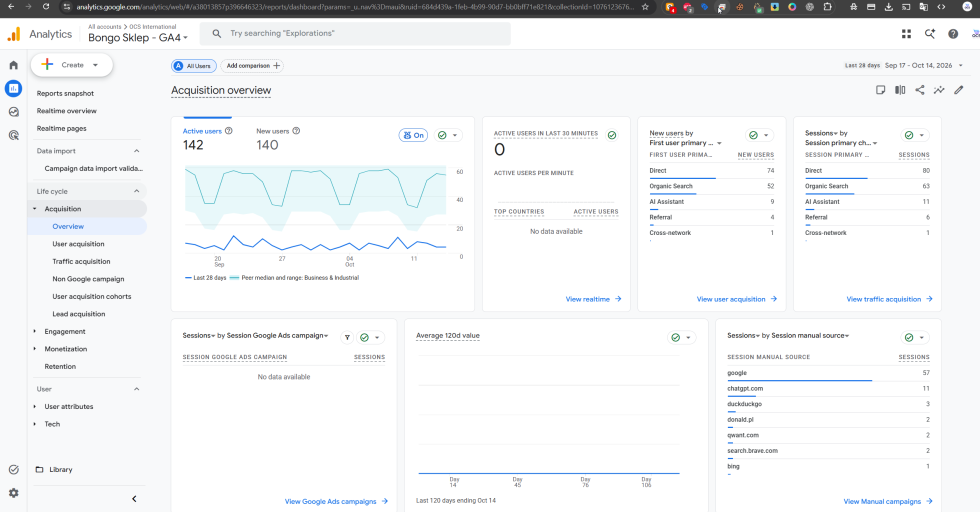Bookmark this page with the star icon
Screen dimensions: 980x512
[x=645, y=7]
